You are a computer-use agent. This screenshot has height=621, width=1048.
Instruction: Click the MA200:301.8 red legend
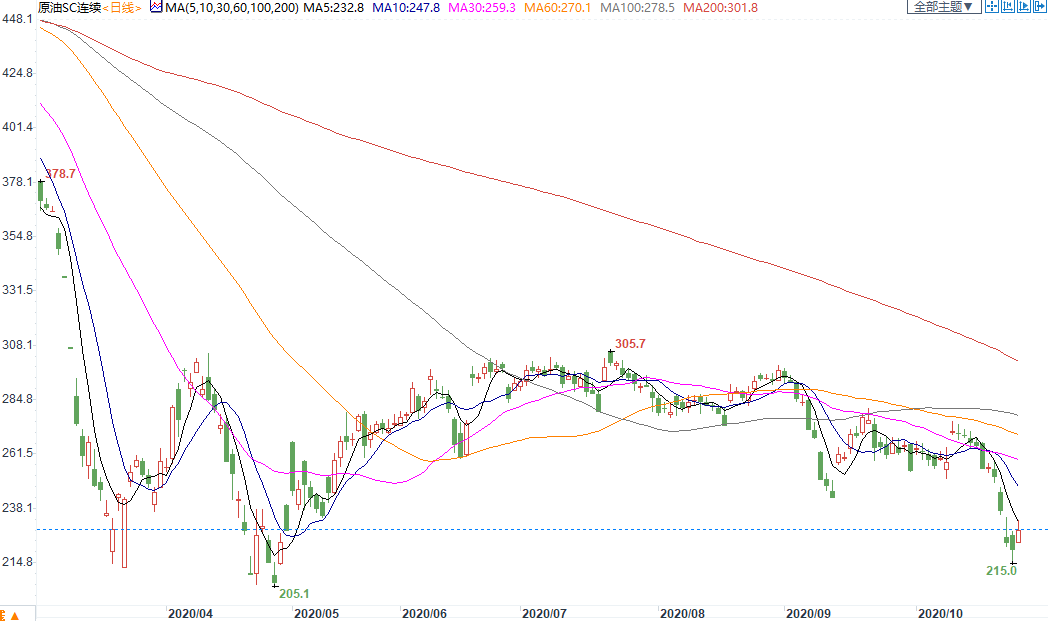[720, 8]
